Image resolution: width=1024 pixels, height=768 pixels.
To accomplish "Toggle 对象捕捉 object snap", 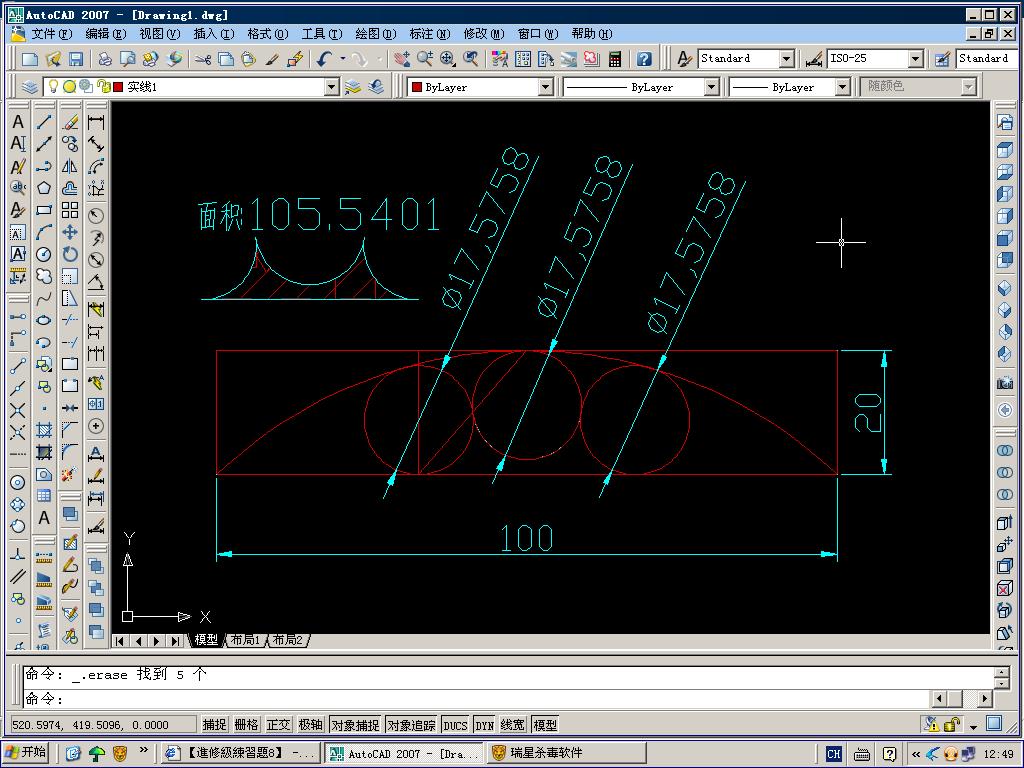I will [x=355, y=725].
